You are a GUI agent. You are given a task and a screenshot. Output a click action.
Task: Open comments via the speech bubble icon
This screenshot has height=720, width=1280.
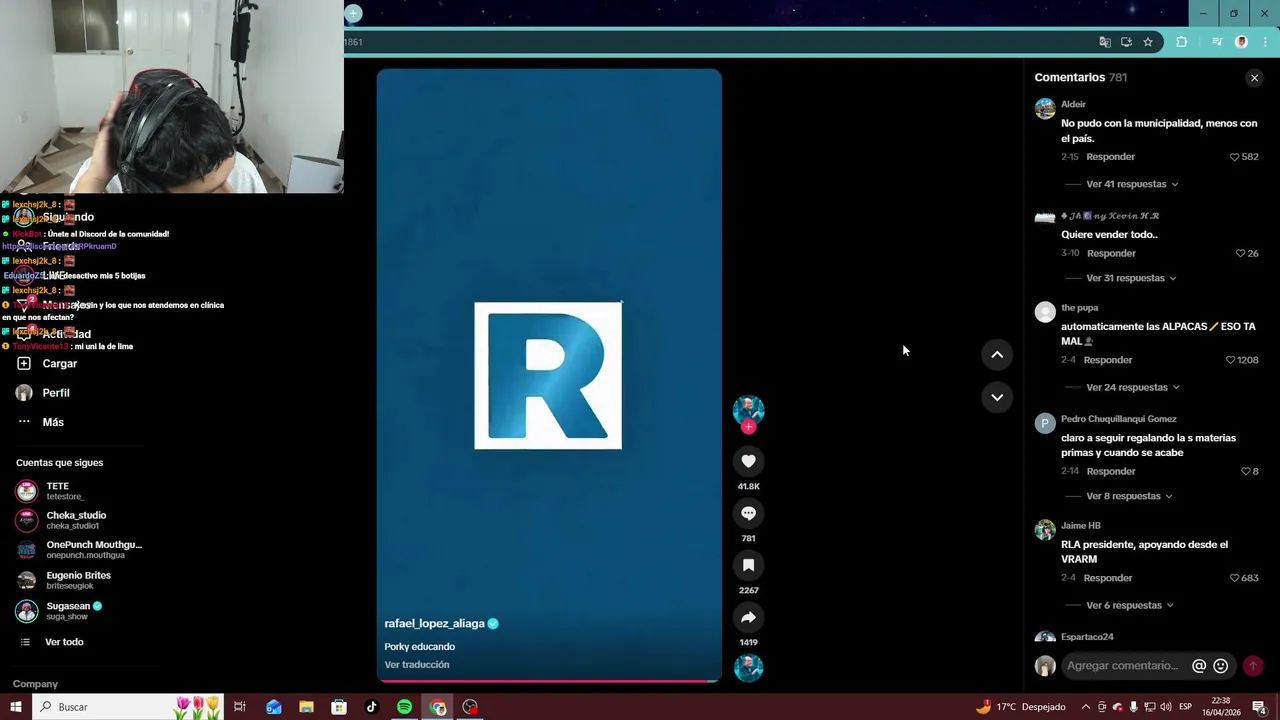pyautogui.click(x=748, y=513)
